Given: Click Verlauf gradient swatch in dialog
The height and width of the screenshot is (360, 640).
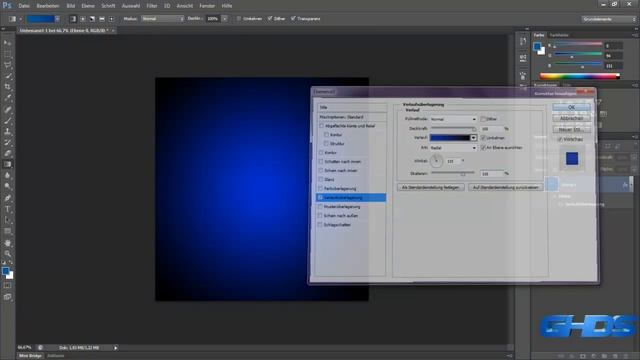Looking at the screenshot, I should coord(450,138).
